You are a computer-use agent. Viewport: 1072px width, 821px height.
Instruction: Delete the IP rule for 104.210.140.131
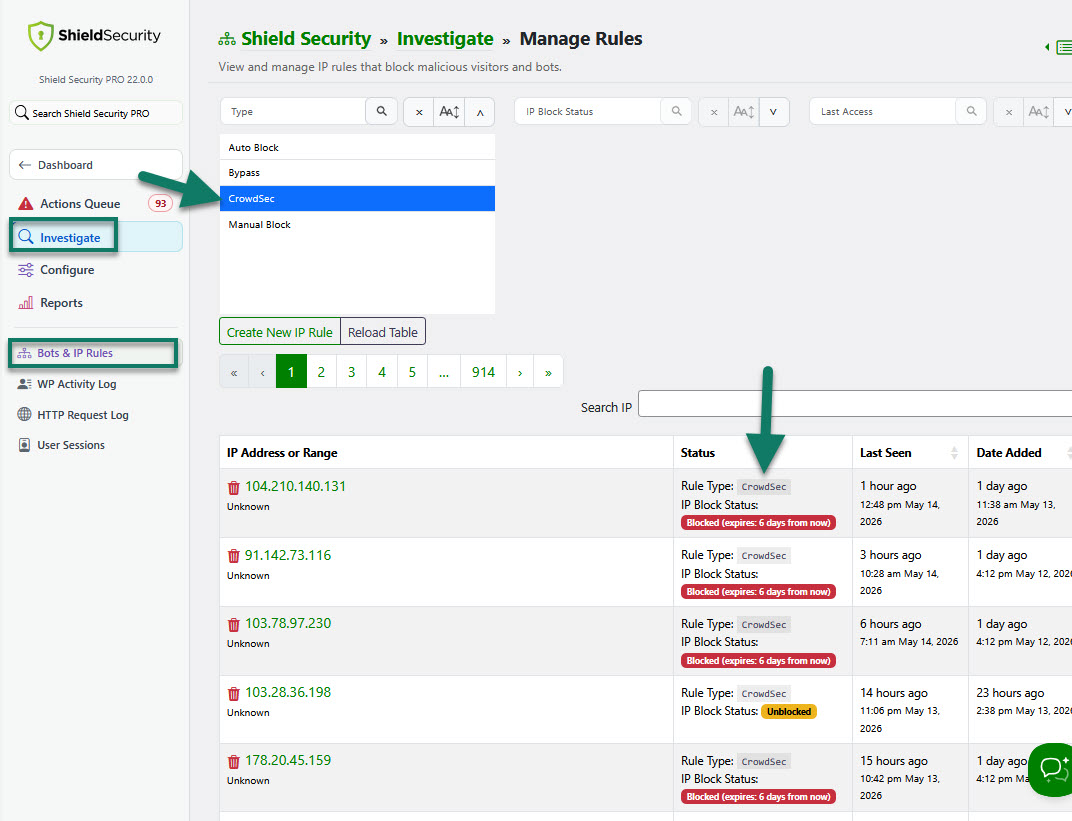tap(234, 487)
